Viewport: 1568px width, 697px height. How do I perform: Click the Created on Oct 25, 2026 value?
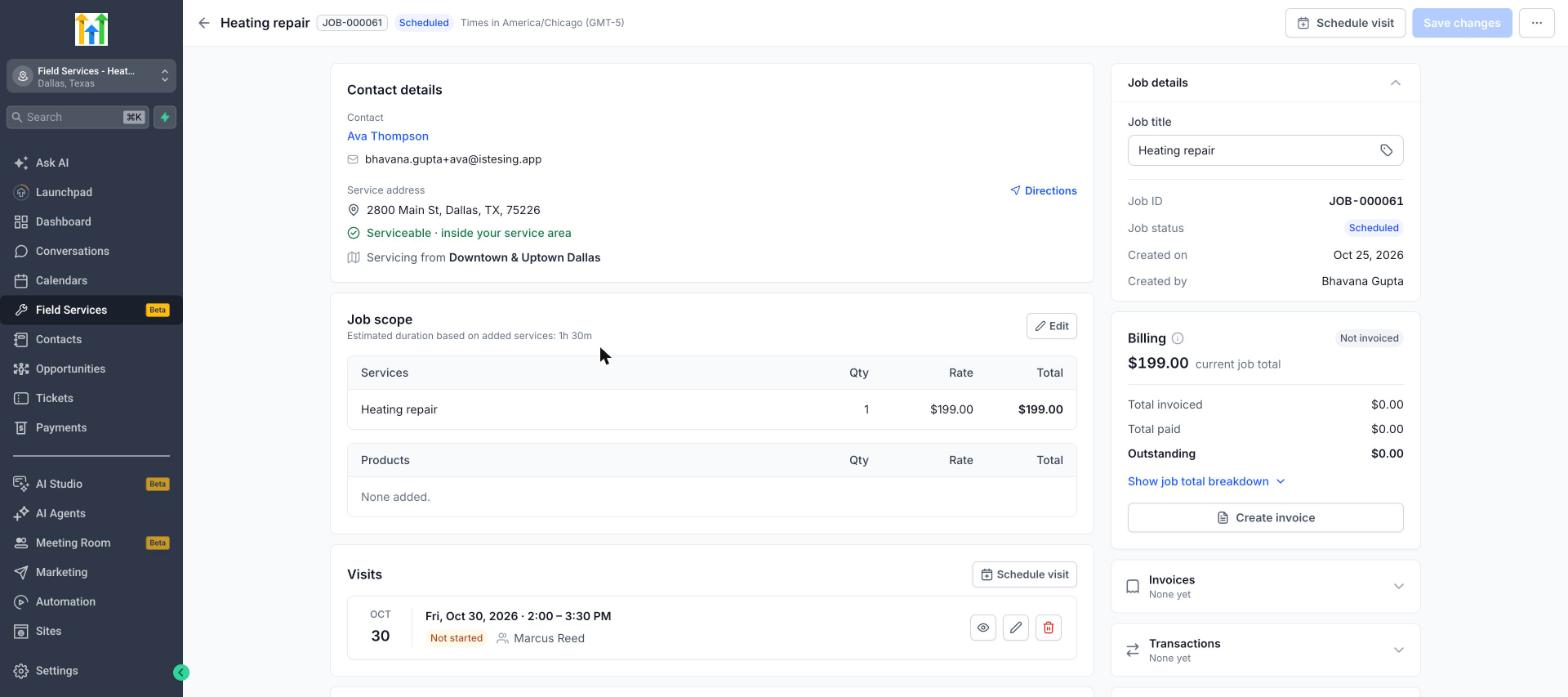pos(1368,255)
